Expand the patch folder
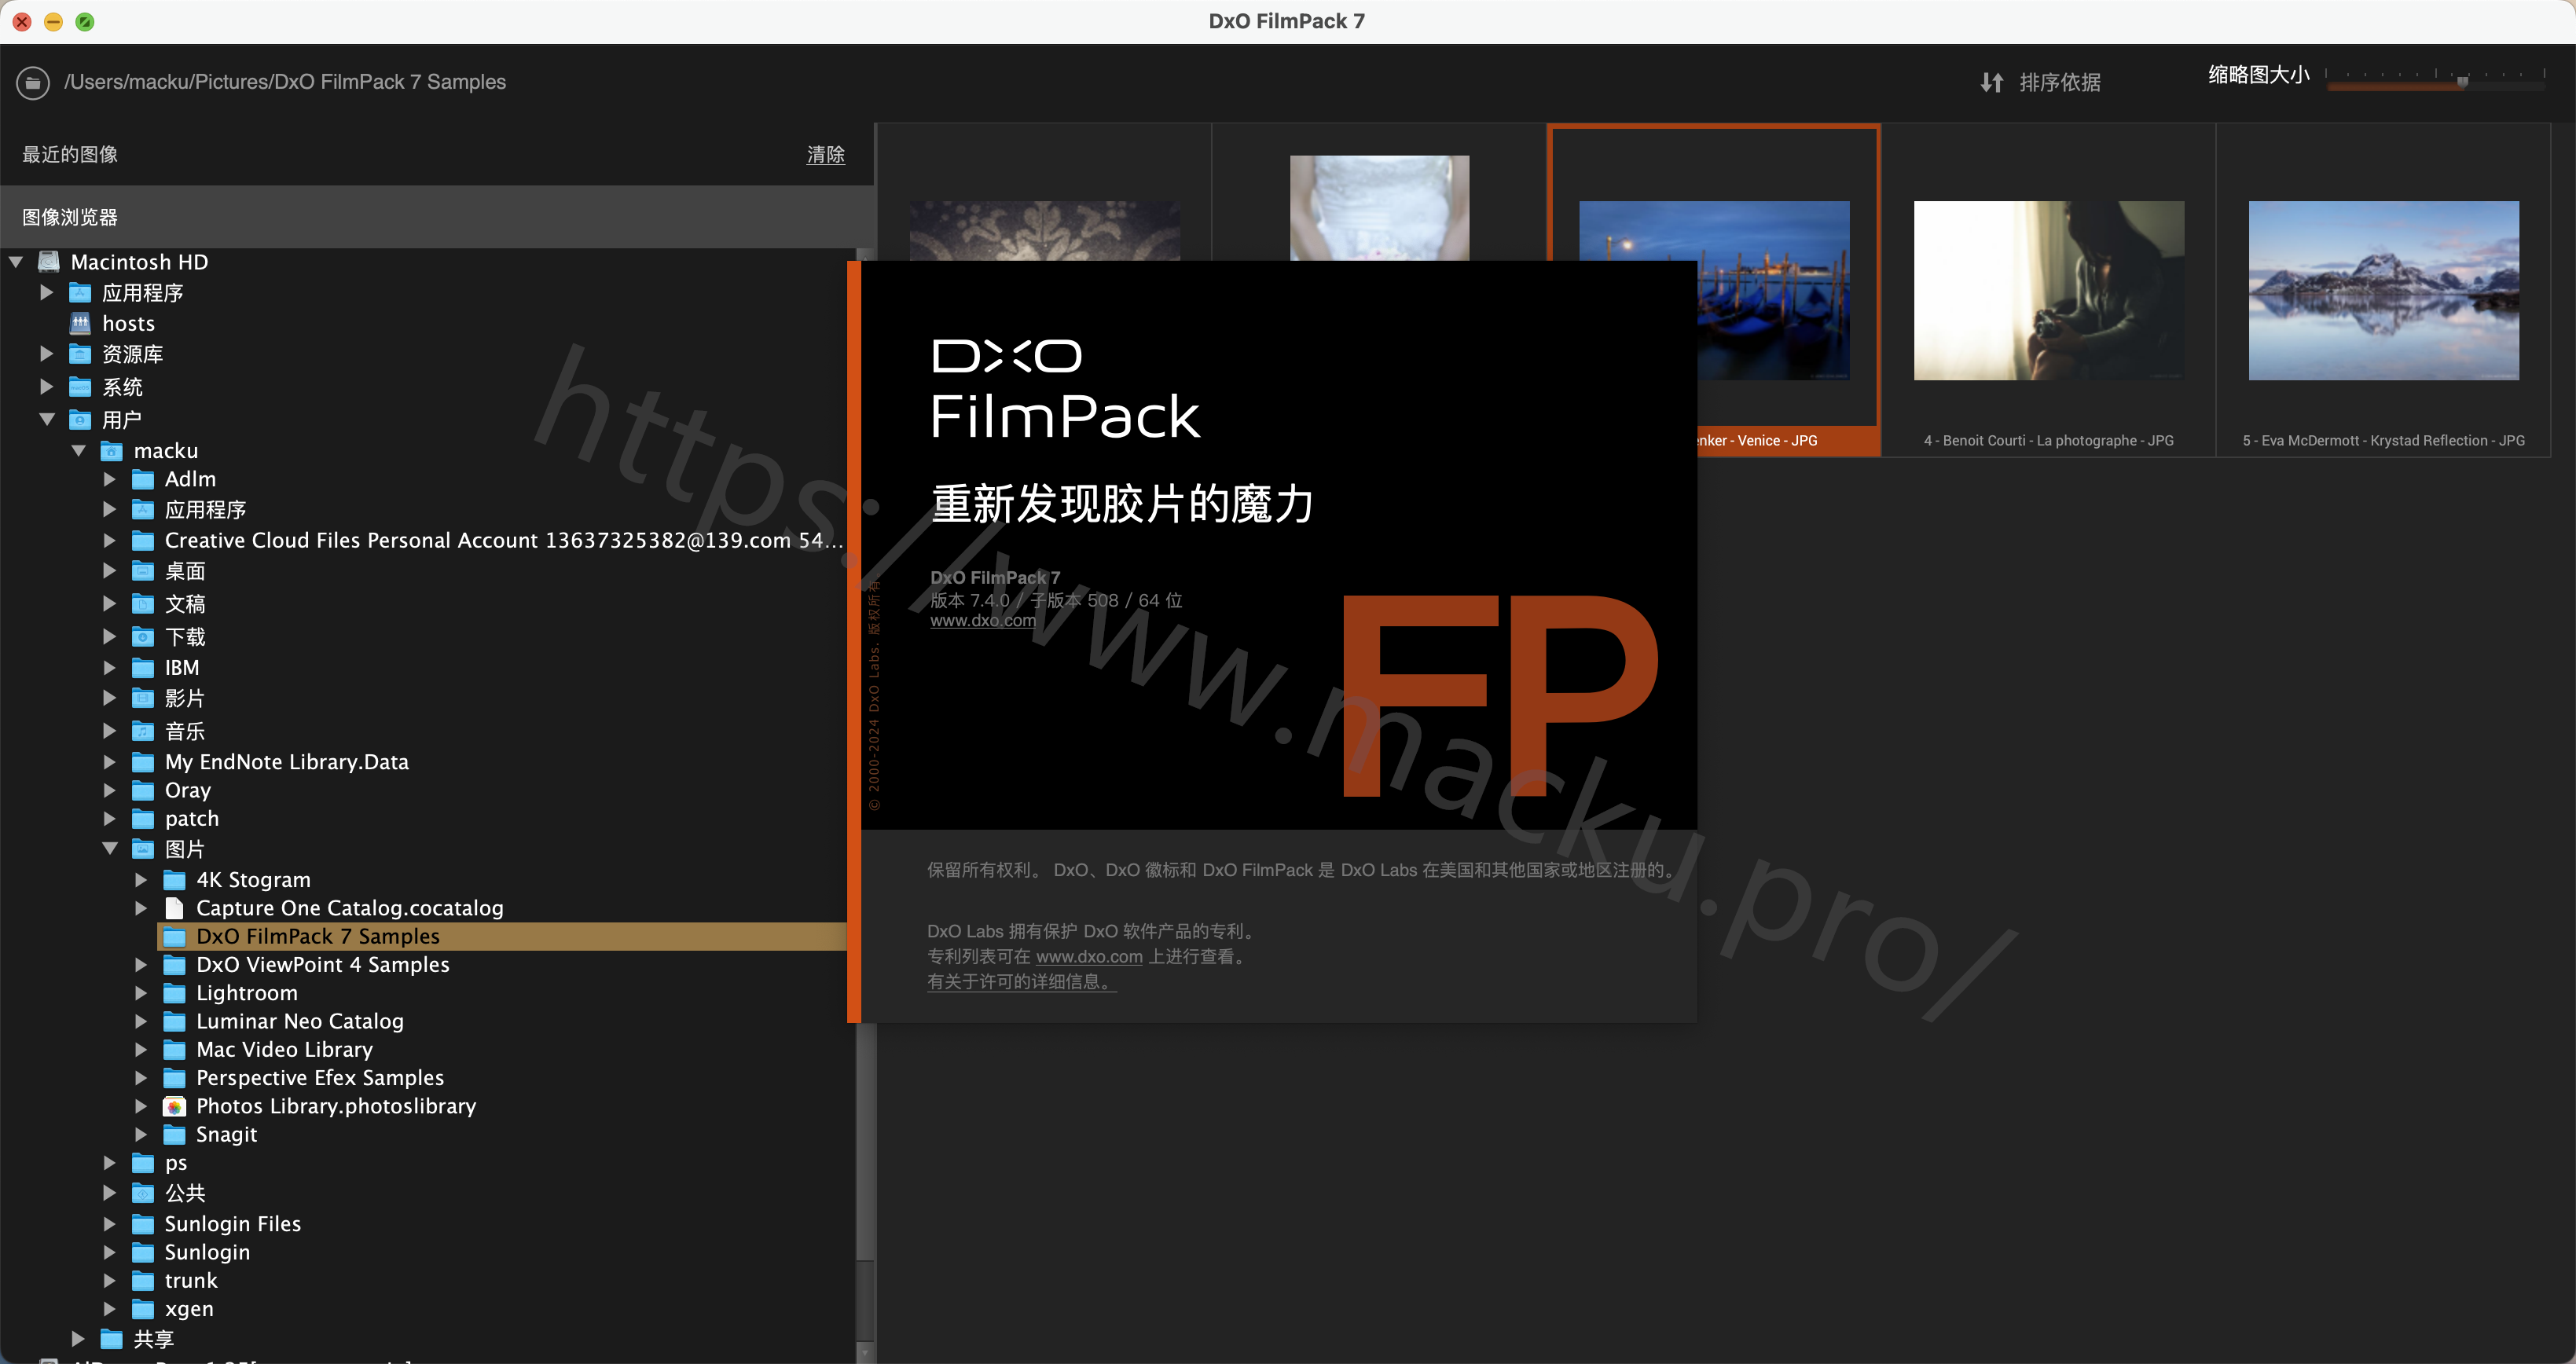 coord(110,818)
